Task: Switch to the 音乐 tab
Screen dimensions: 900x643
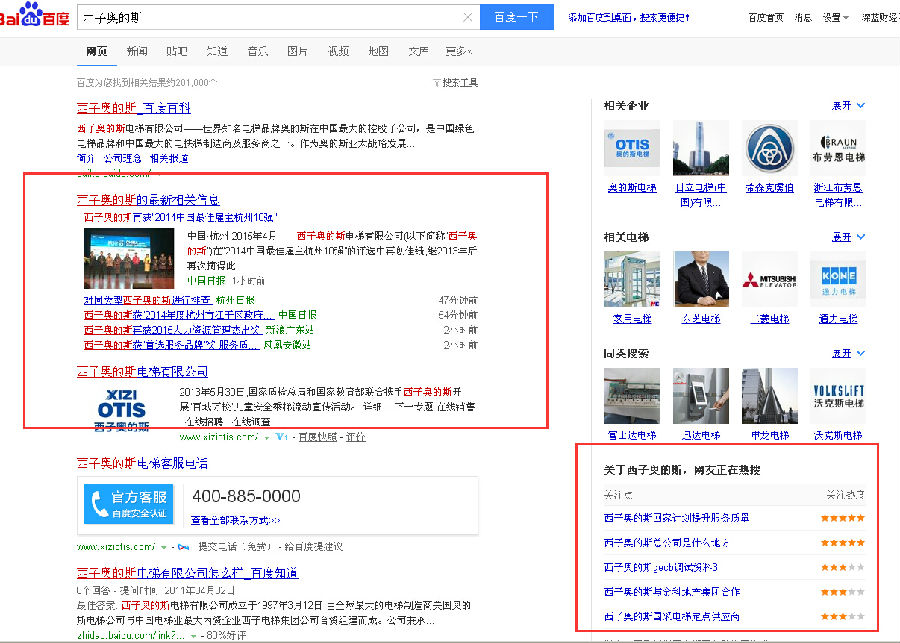Action: (x=257, y=51)
